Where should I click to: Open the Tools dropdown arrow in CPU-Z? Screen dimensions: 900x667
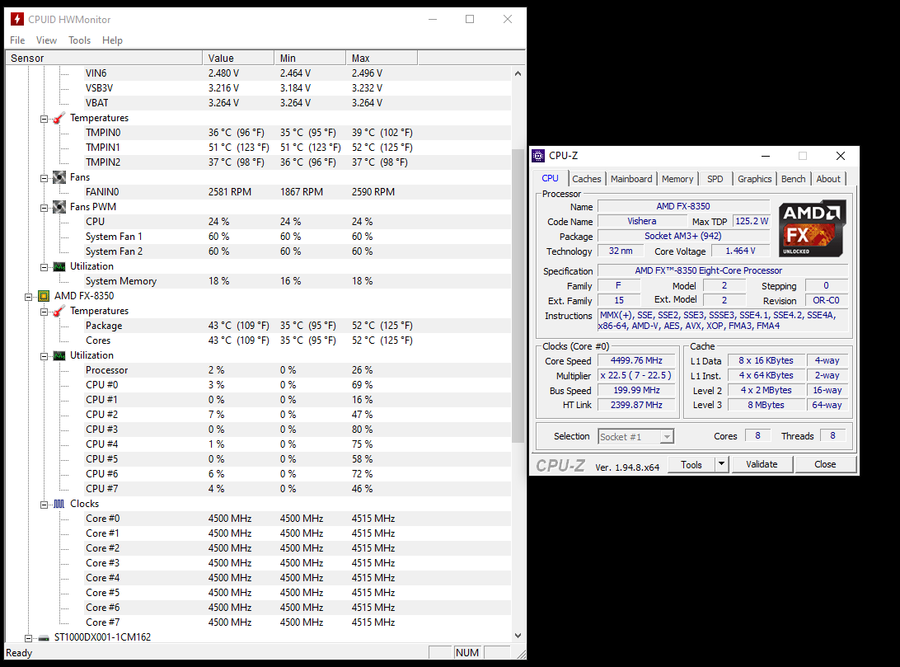(721, 464)
